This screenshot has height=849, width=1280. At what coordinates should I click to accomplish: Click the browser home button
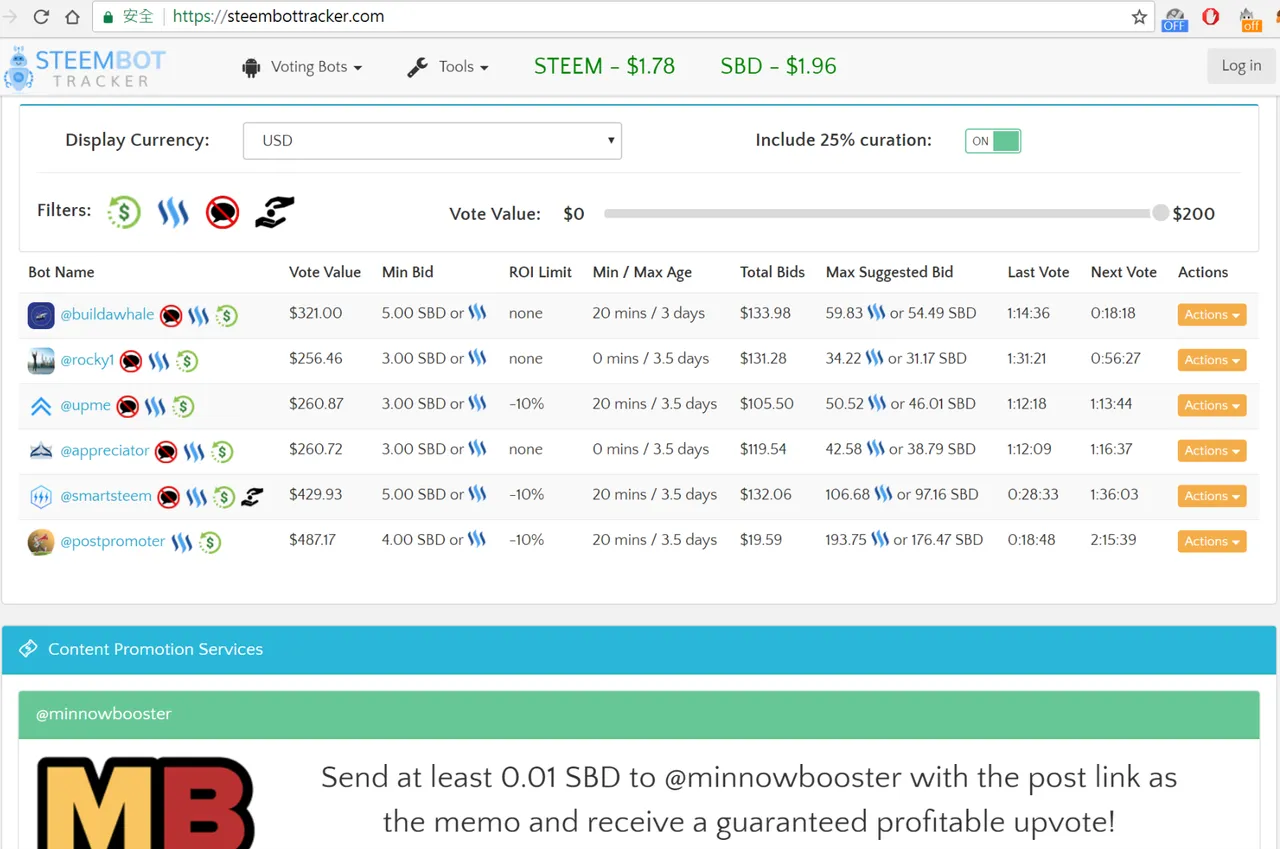(72, 17)
